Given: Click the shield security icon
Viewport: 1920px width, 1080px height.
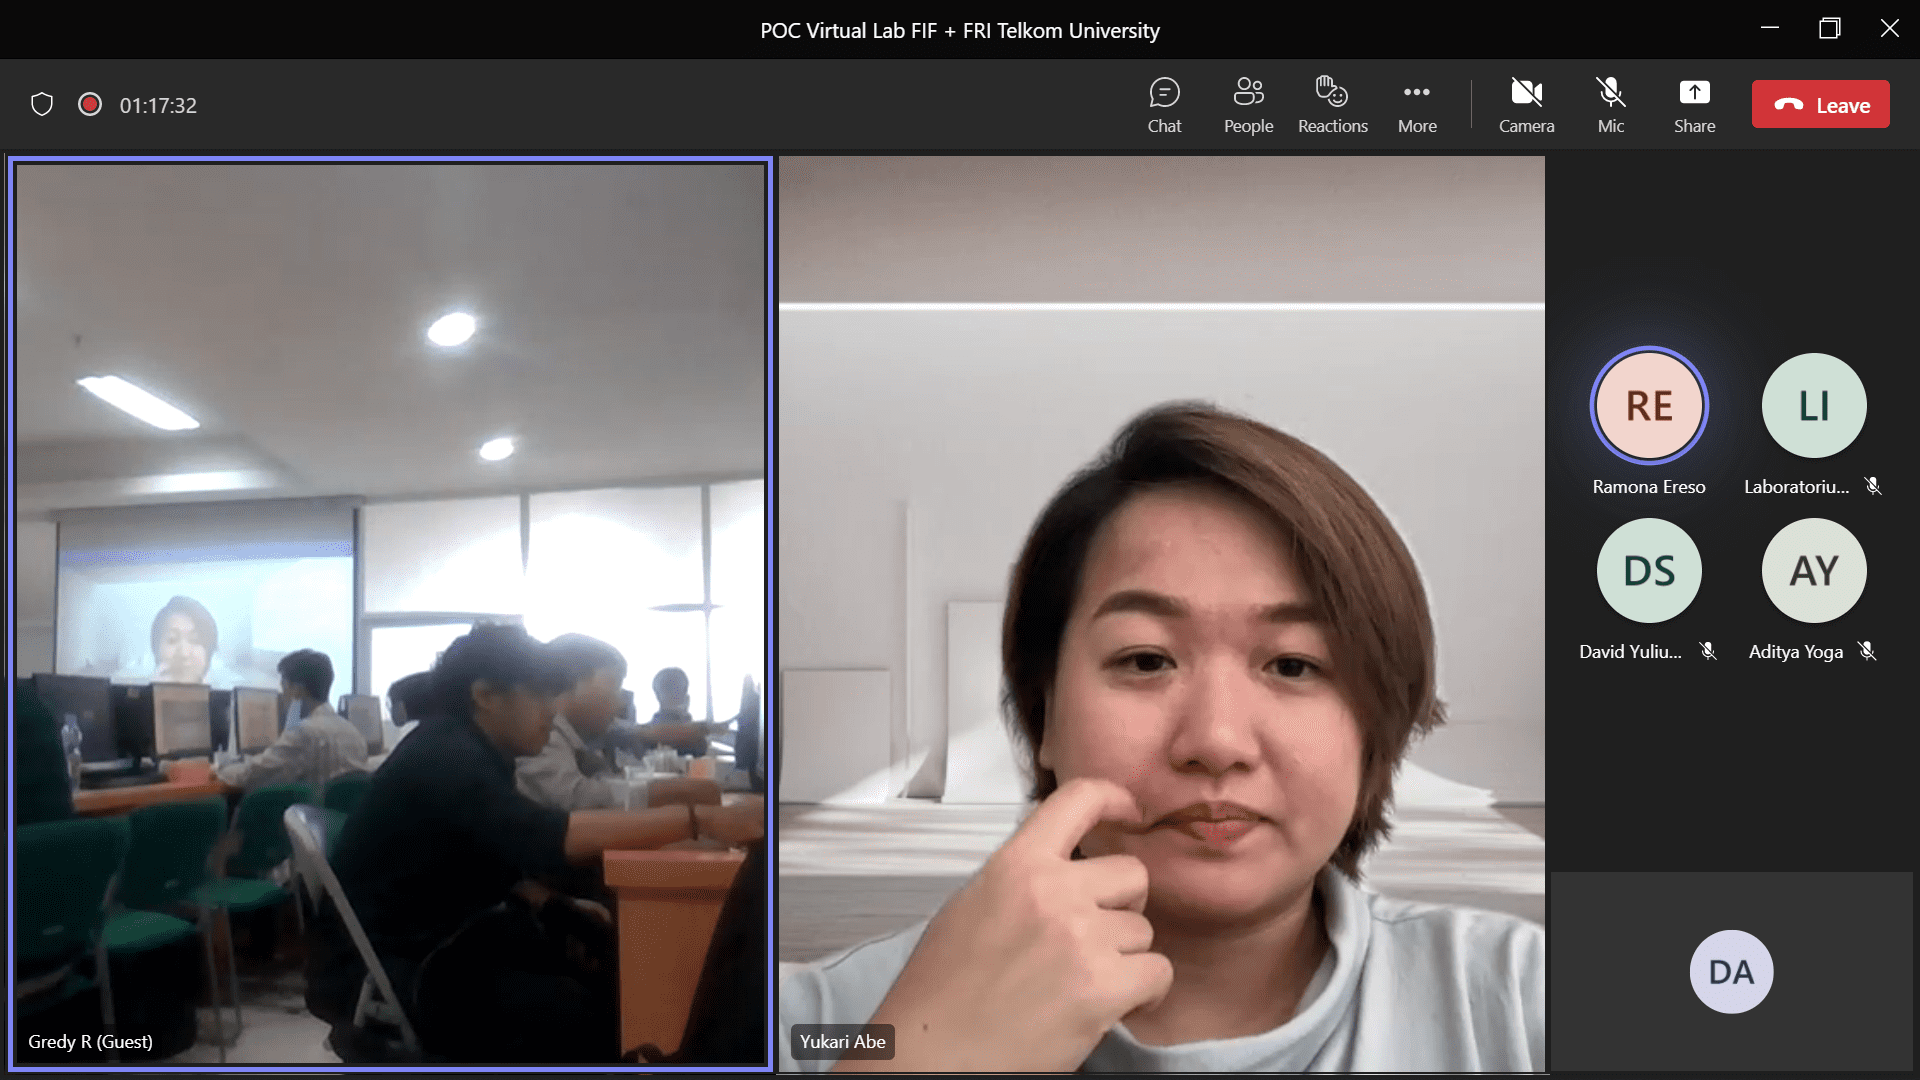Looking at the screenshot, I should pyautogui.click(x=42, y=104).
